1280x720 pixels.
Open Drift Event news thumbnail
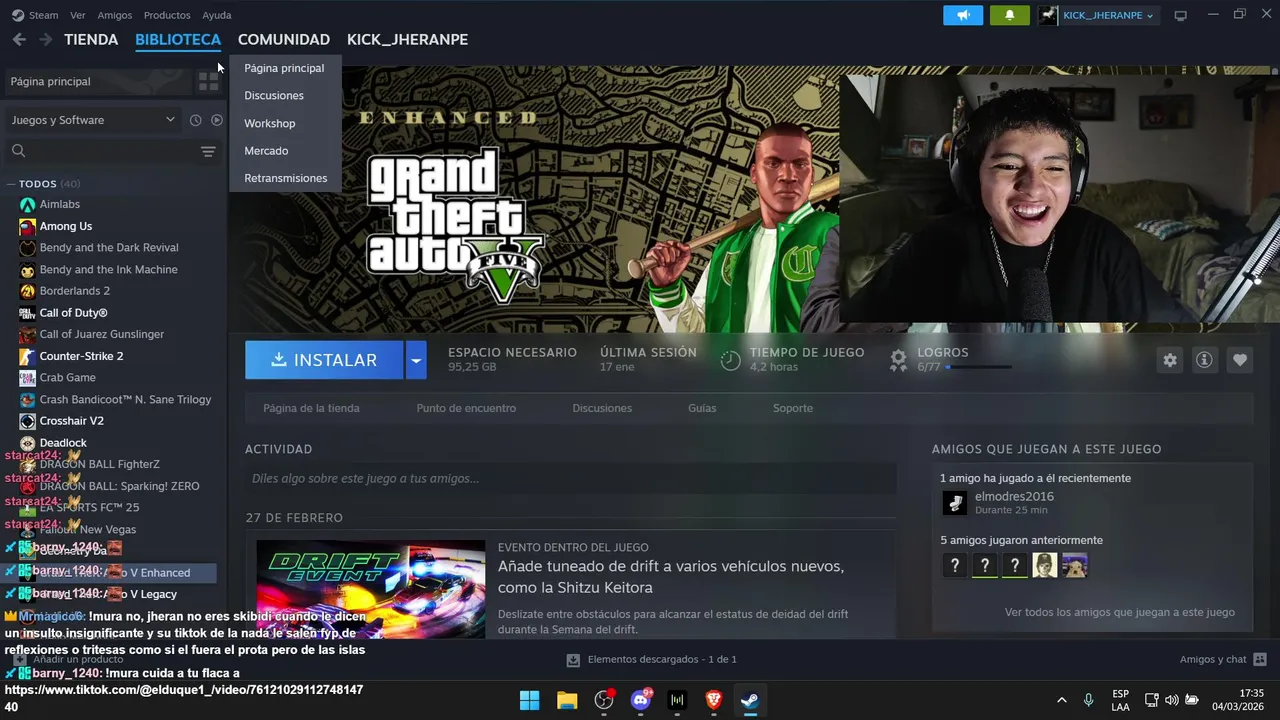pyautogui.click(x=371, y=589)
